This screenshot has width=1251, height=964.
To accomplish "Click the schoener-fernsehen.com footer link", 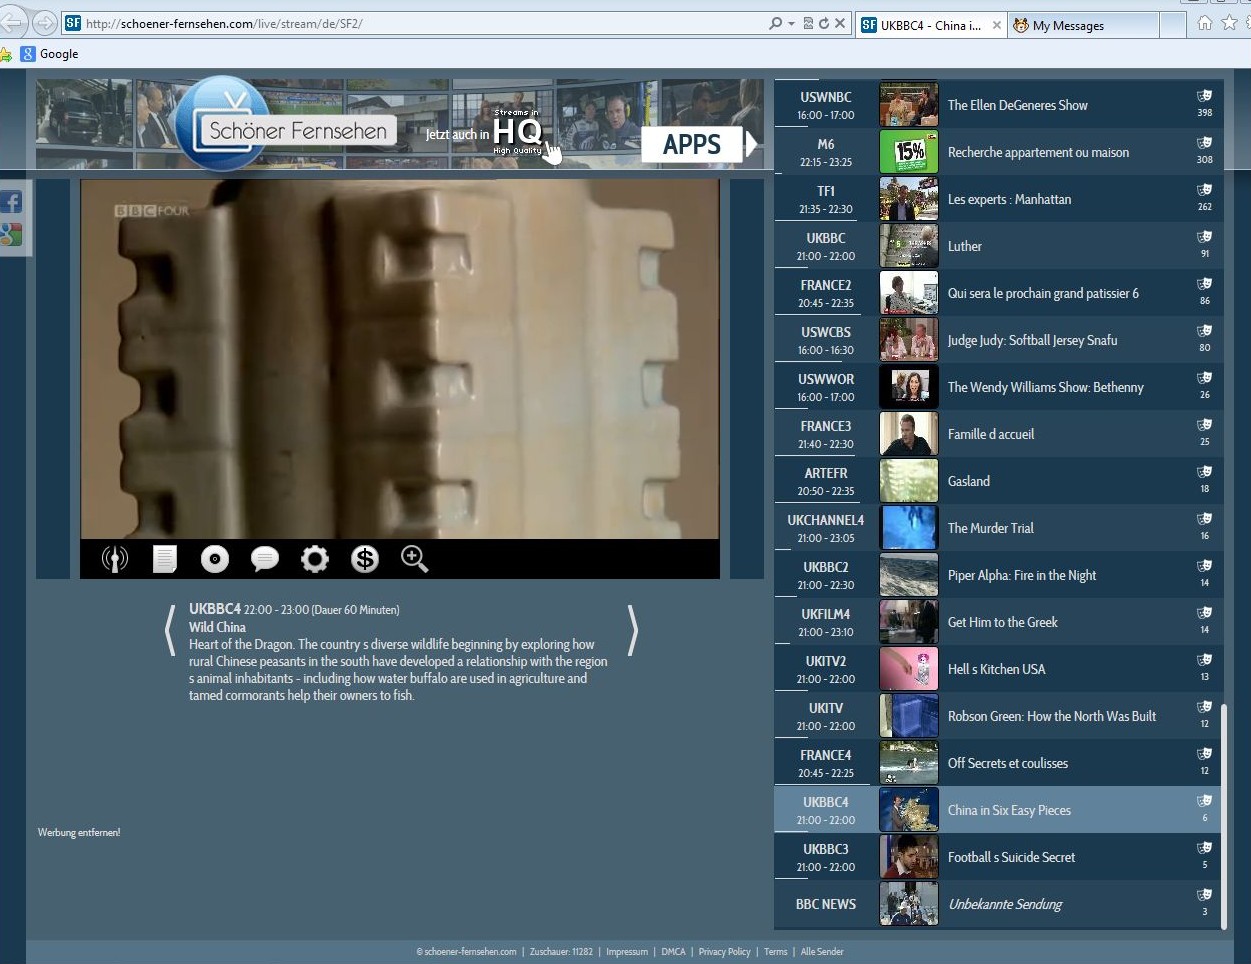I will pos(466,951).
